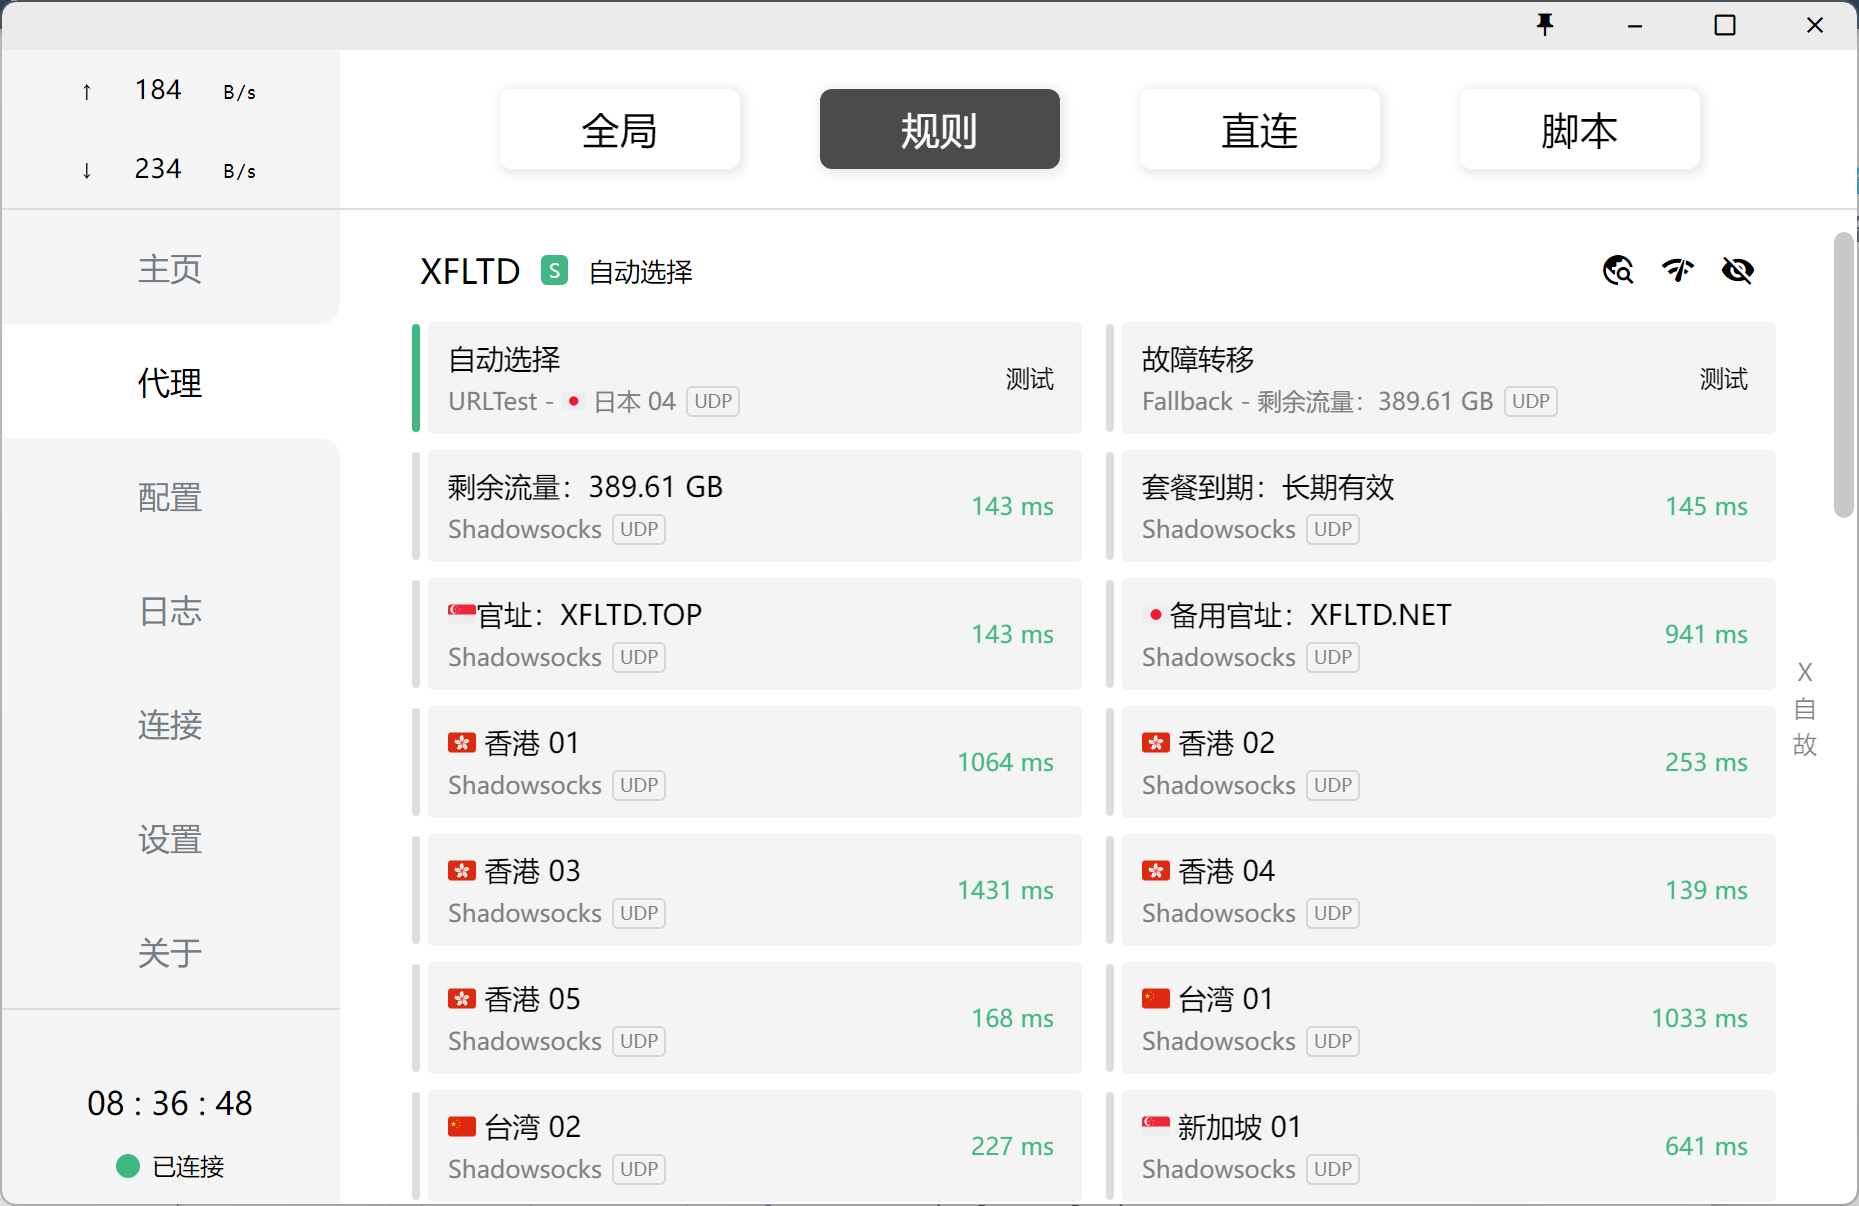
Task: Select the 香港 03 node
Action: (x=755, y=890)
